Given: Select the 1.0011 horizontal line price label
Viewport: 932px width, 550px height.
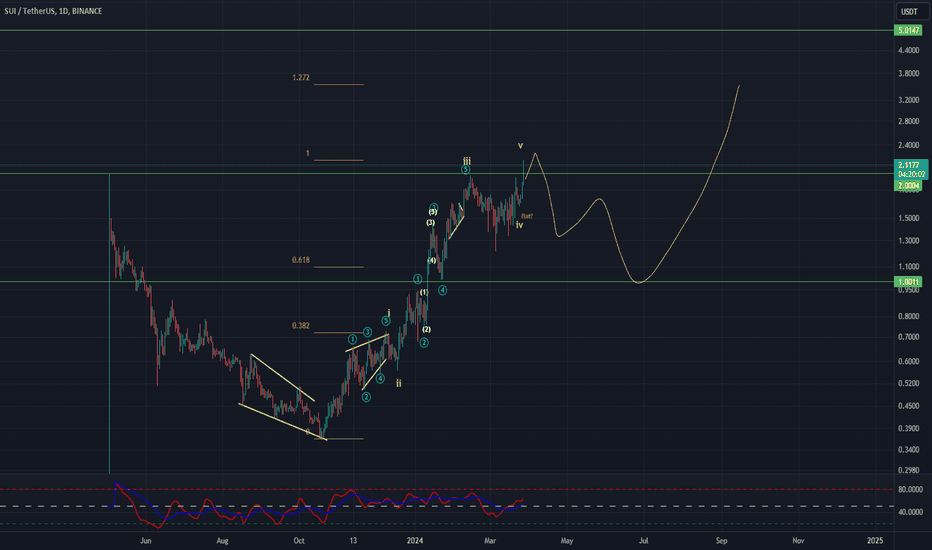Looking at the screenshot, I should 908,282.
